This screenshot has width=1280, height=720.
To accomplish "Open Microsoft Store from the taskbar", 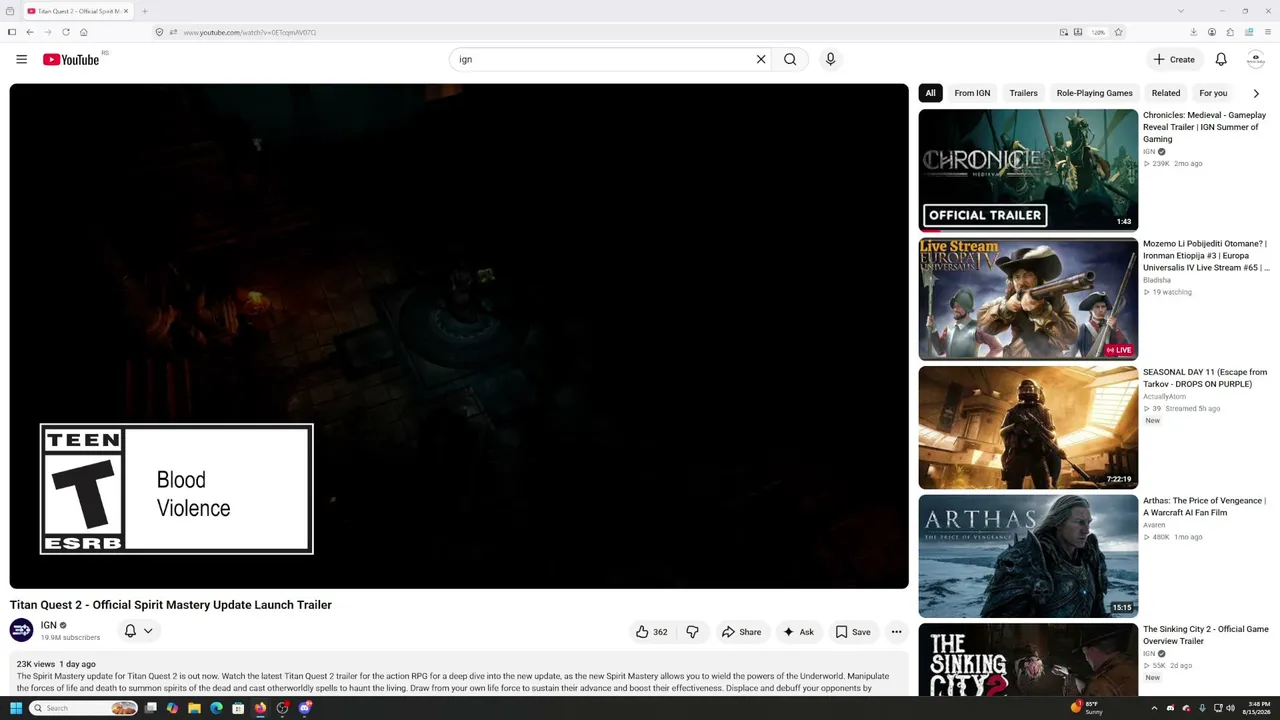I will point(238,708).
